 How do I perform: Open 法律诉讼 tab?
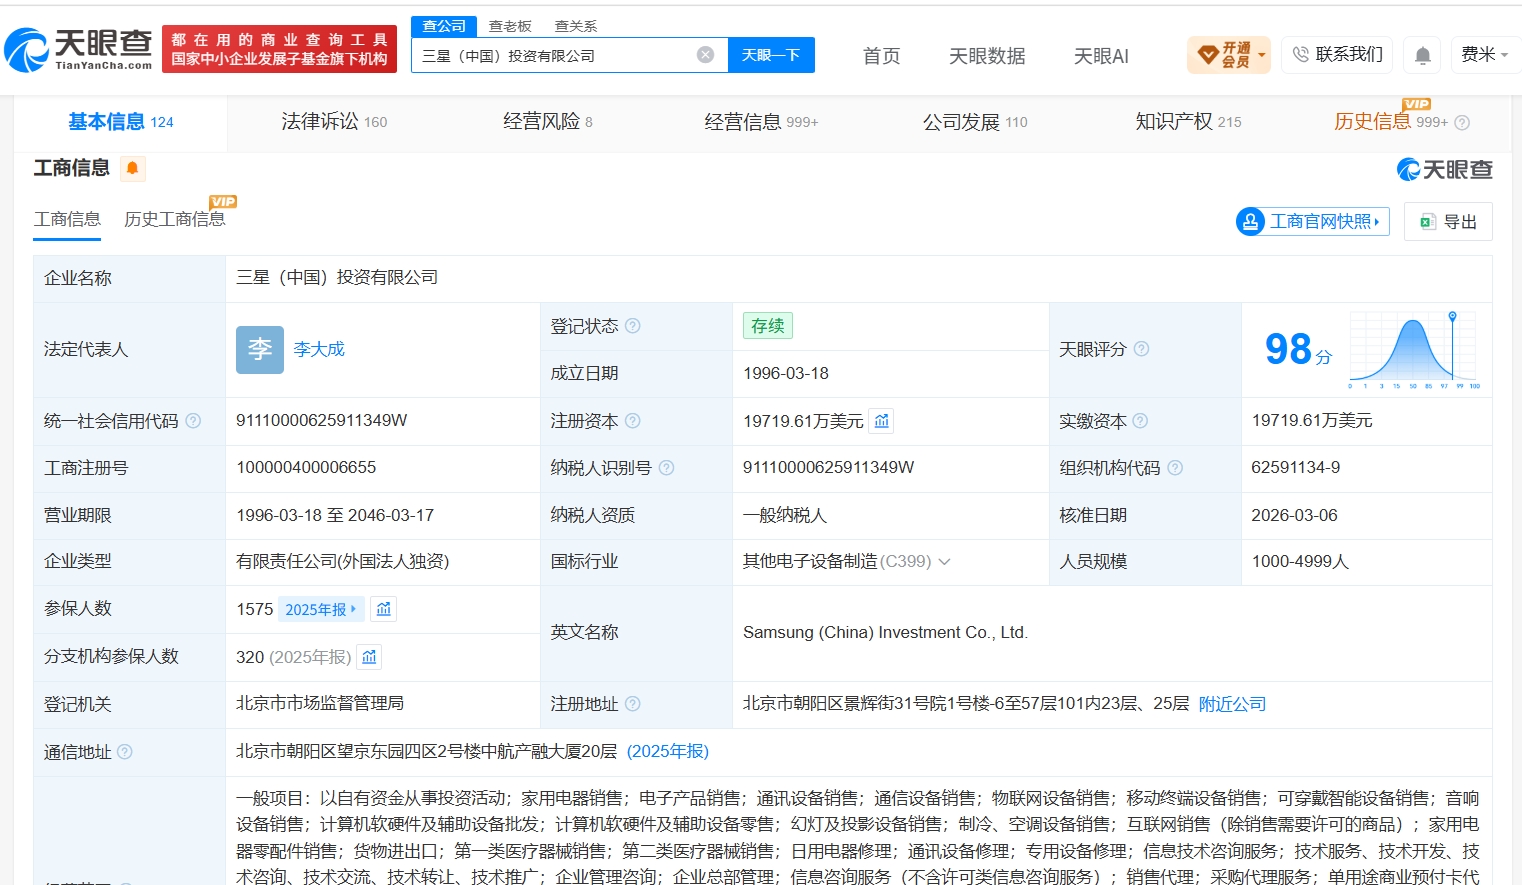[x=334, y=122]
